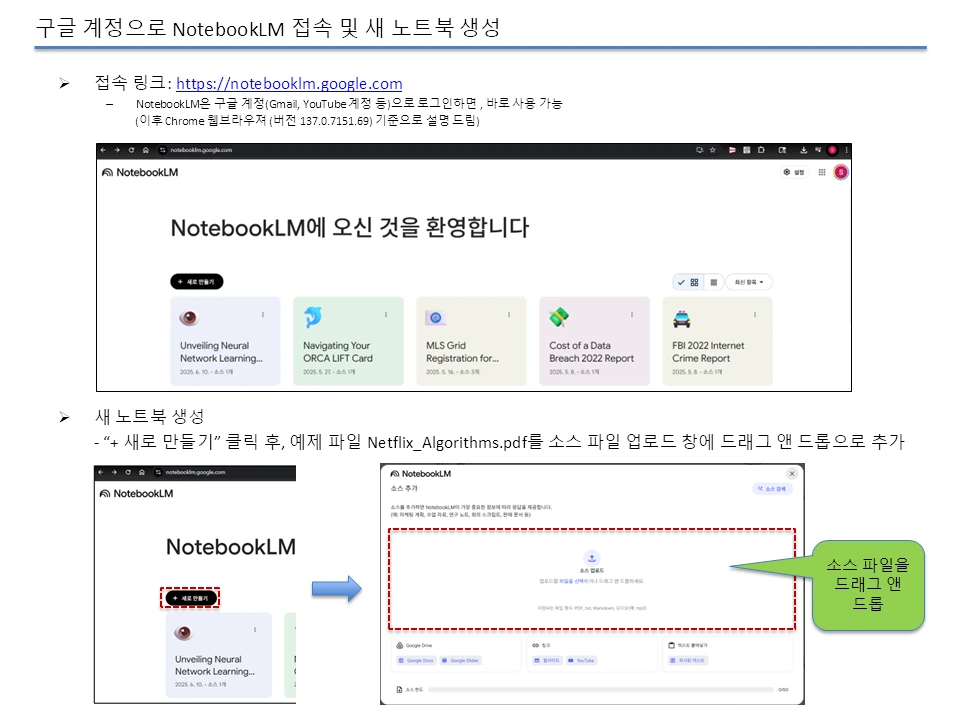Viewport: 960px width, 720px height.
Task: Click browser back arrow in the small cropped screenshot
Action: (100, 472)
